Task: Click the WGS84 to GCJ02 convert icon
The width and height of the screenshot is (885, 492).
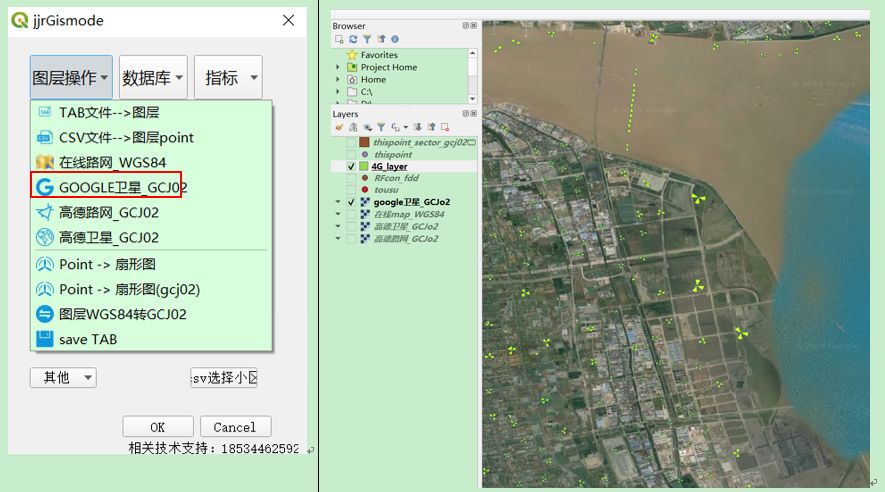Action: pyautogui.click(x=45, y=314)
